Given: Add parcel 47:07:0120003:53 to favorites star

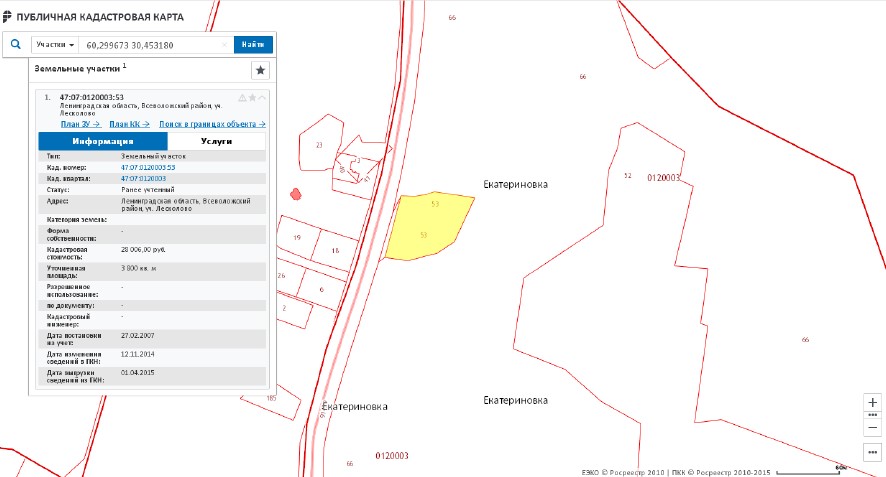Looking at the screenshot, I should 252,98.
